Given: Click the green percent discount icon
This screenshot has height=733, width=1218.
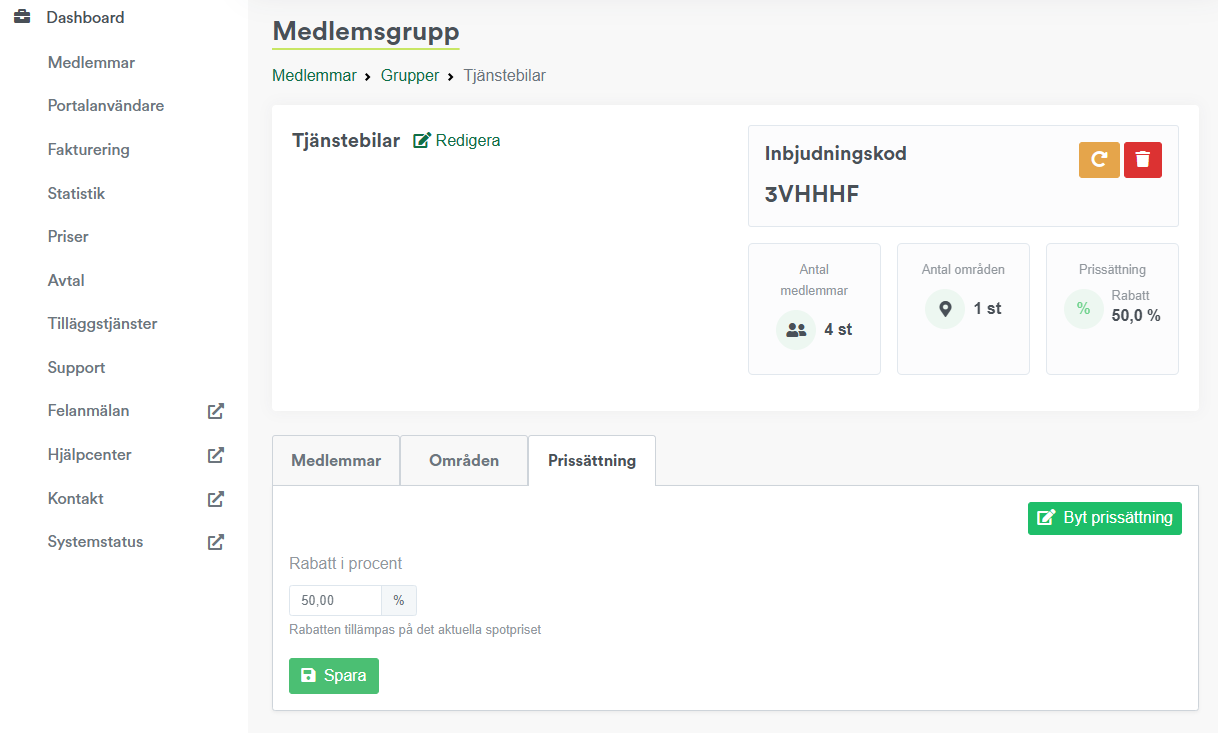Looking at the screenshot, I should coord(1084,309).
